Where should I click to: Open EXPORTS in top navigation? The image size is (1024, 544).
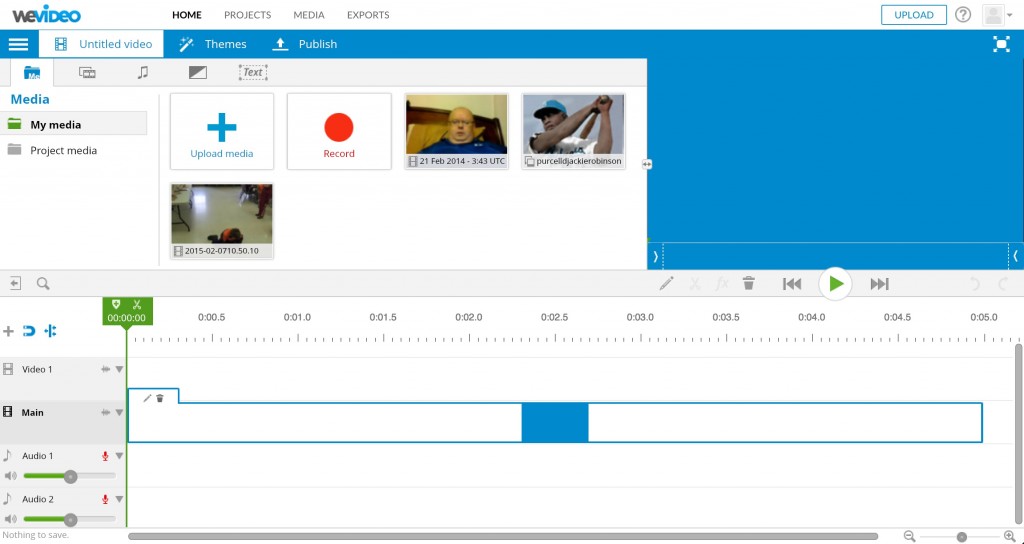tap(368, 15)
